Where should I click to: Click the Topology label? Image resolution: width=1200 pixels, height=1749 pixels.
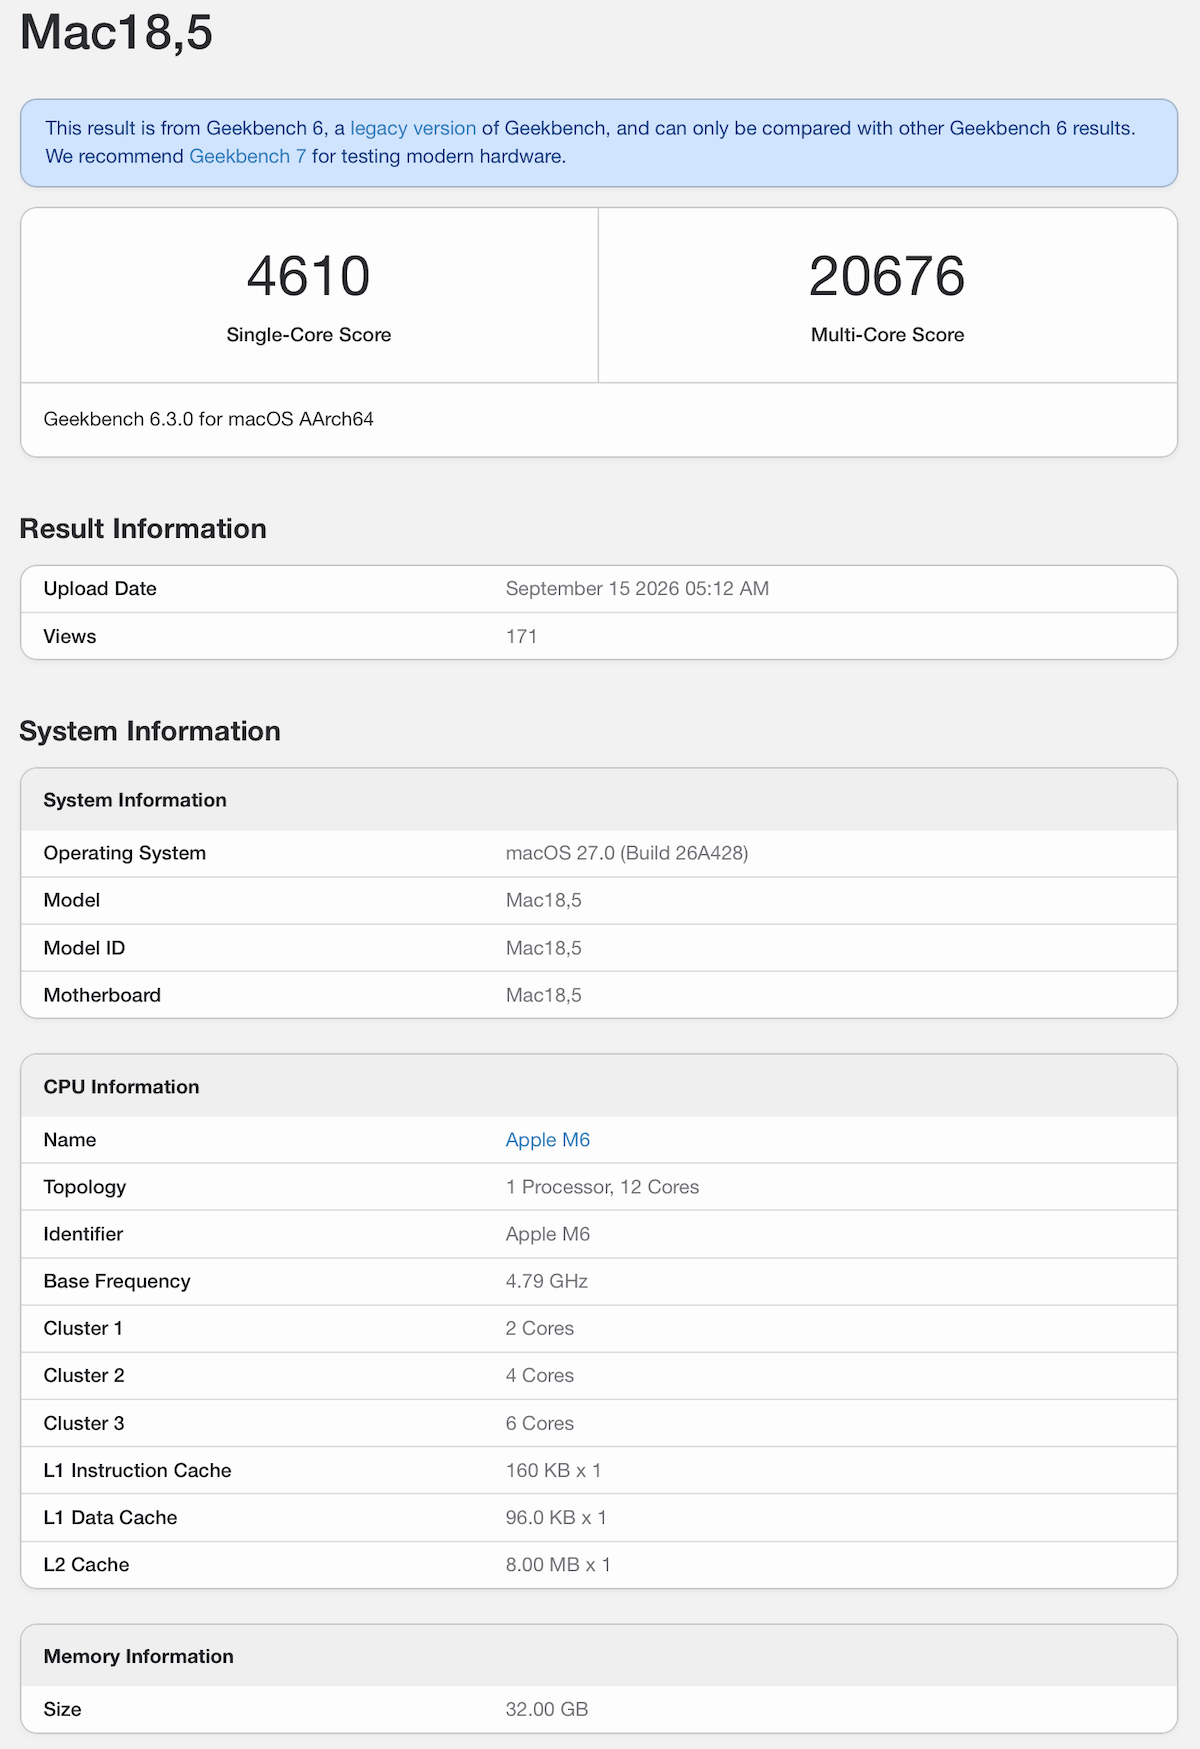tap(85, 1187)
